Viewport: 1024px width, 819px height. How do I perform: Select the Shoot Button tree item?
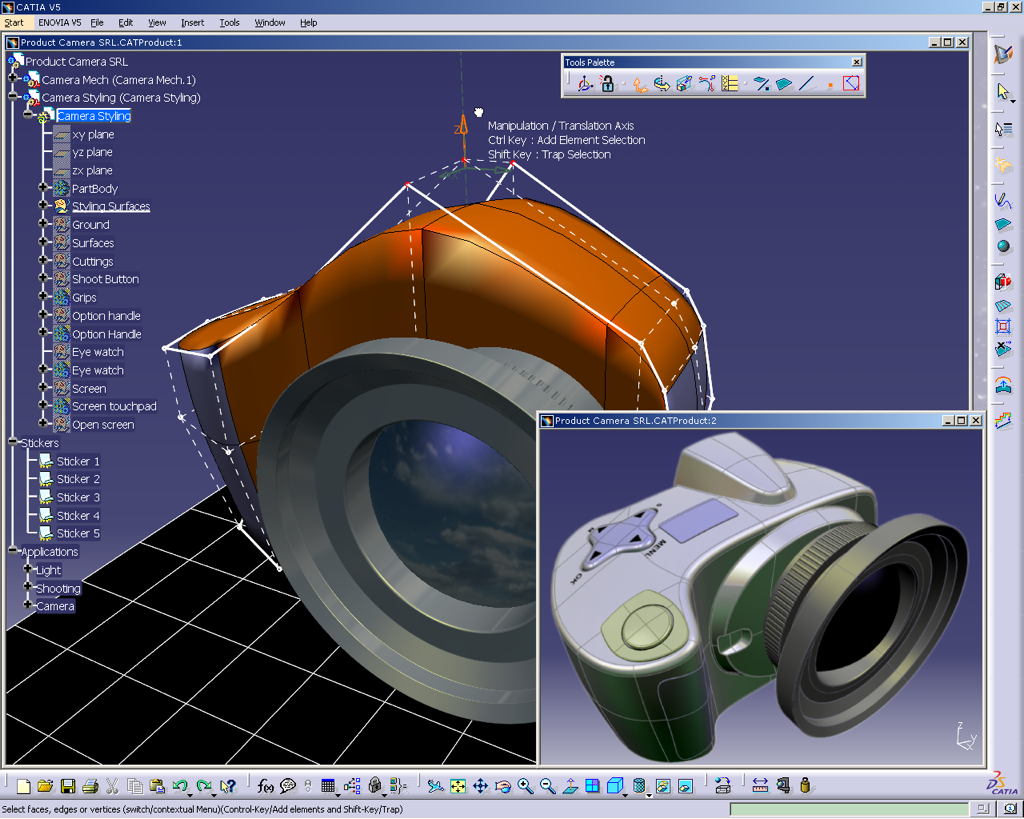click(104, 279)
